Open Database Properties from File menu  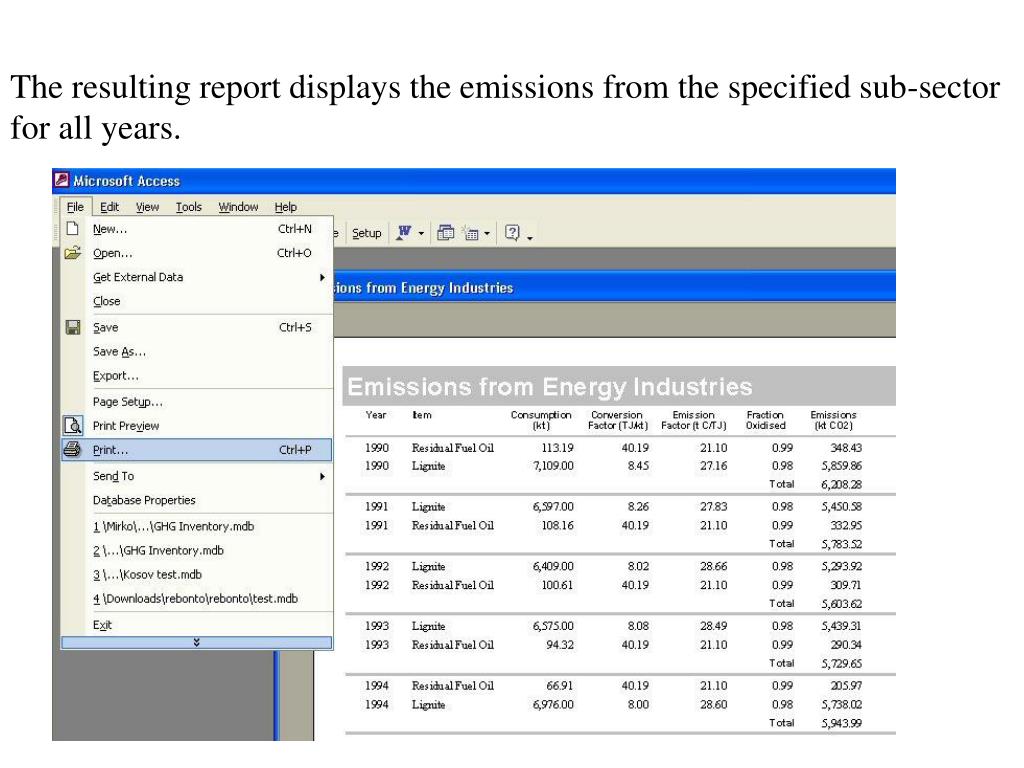click(197, 500)
